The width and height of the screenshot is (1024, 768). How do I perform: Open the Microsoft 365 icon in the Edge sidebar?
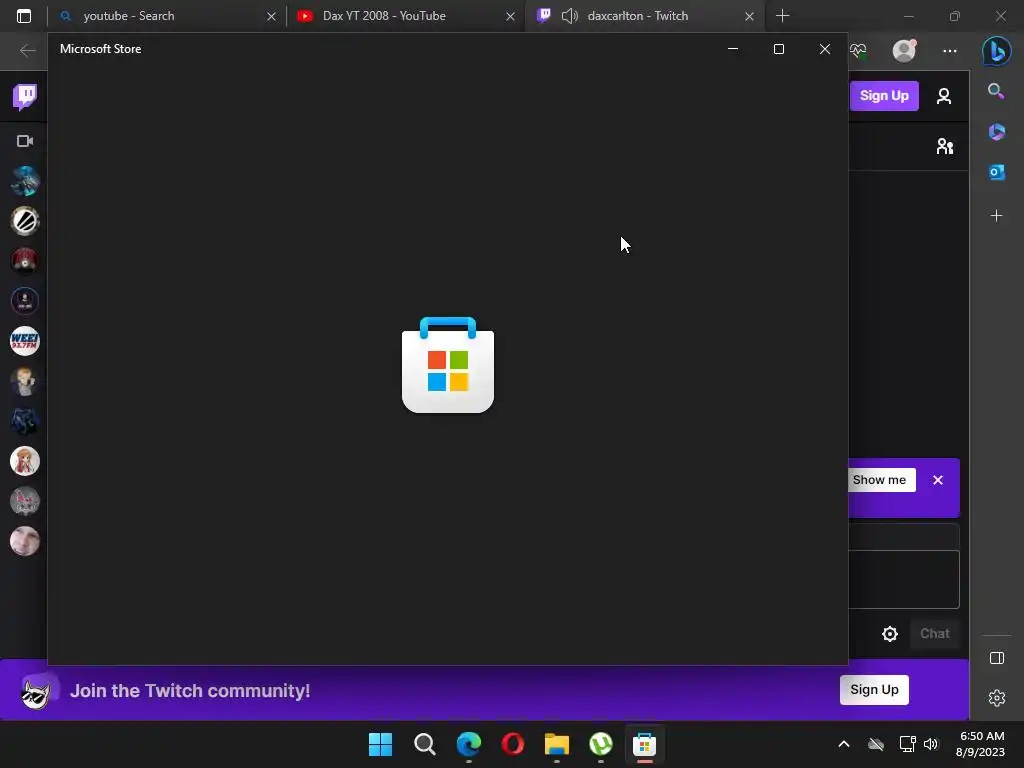pos(997,132)
